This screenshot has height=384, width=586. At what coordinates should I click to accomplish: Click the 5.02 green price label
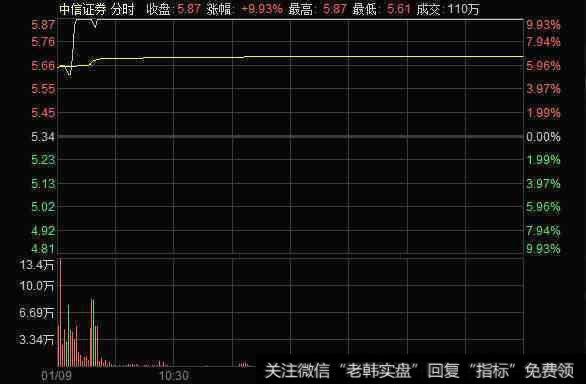[43, 207]
